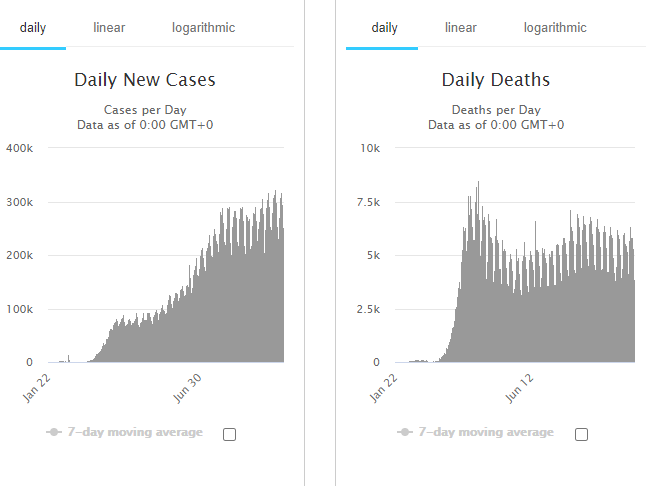The width and height of the screenshot is (653, 486).
Task: Click the legend line marker icon under cases chart
Action: 54,432
